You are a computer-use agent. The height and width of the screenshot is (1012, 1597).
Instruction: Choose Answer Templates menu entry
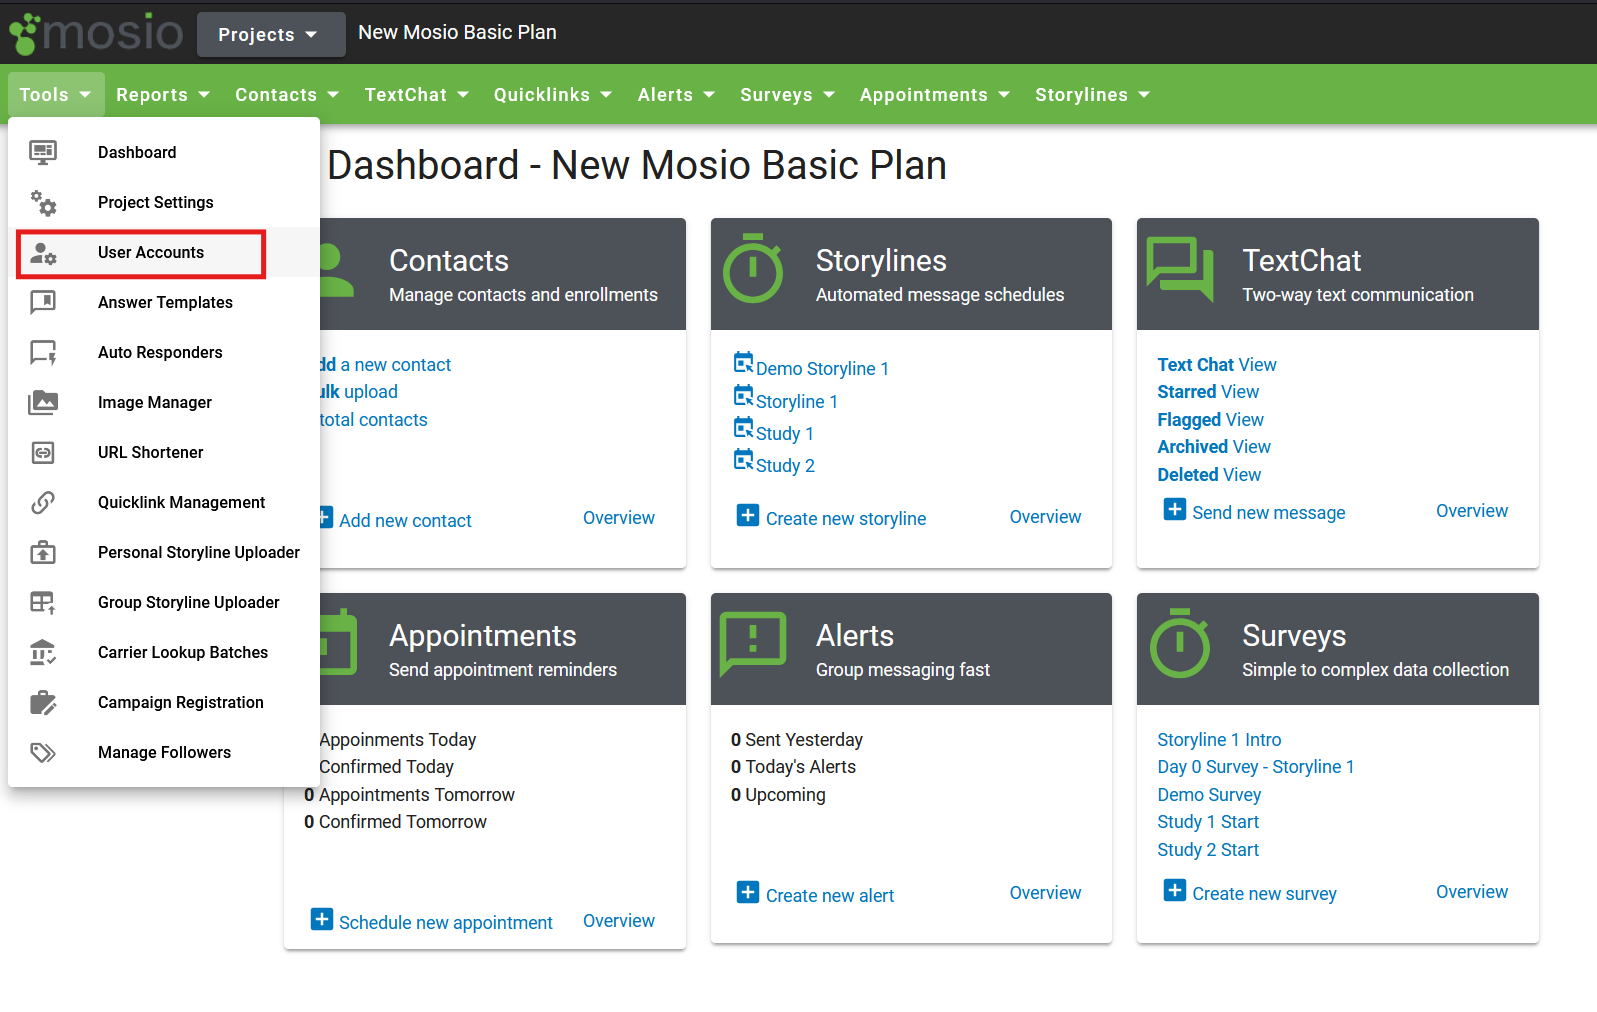(164, 302)
